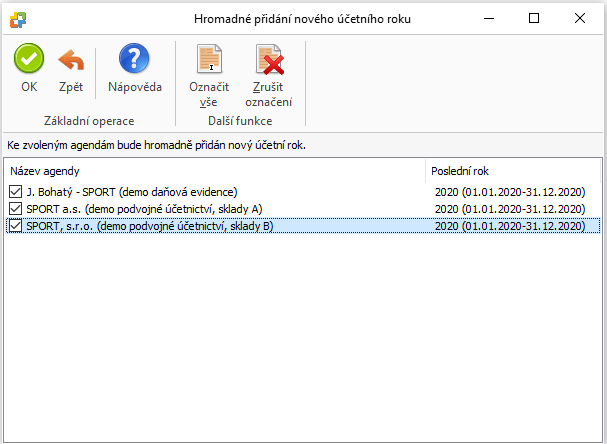Sort by Poslední rok column header

coord(513,171)
